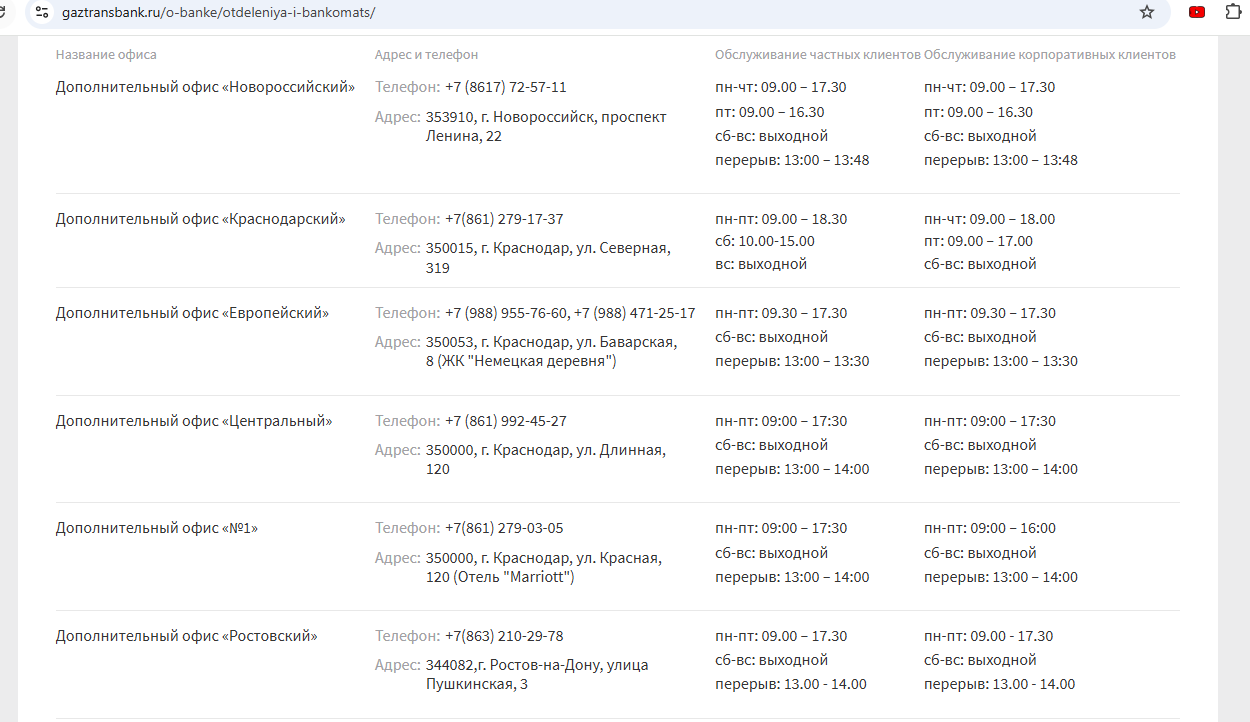Click office №1 corporate hours пн-пт: 09:00 – 16:00
This screenshot has width=1250, height=722.
990,528
